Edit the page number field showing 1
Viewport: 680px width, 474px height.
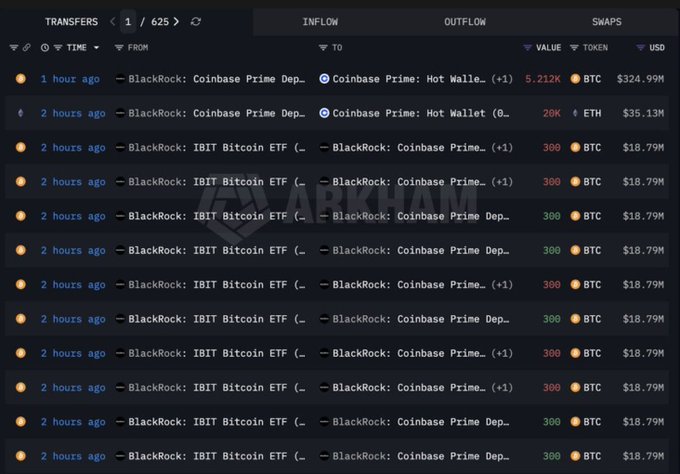click(x=128, y=22)
